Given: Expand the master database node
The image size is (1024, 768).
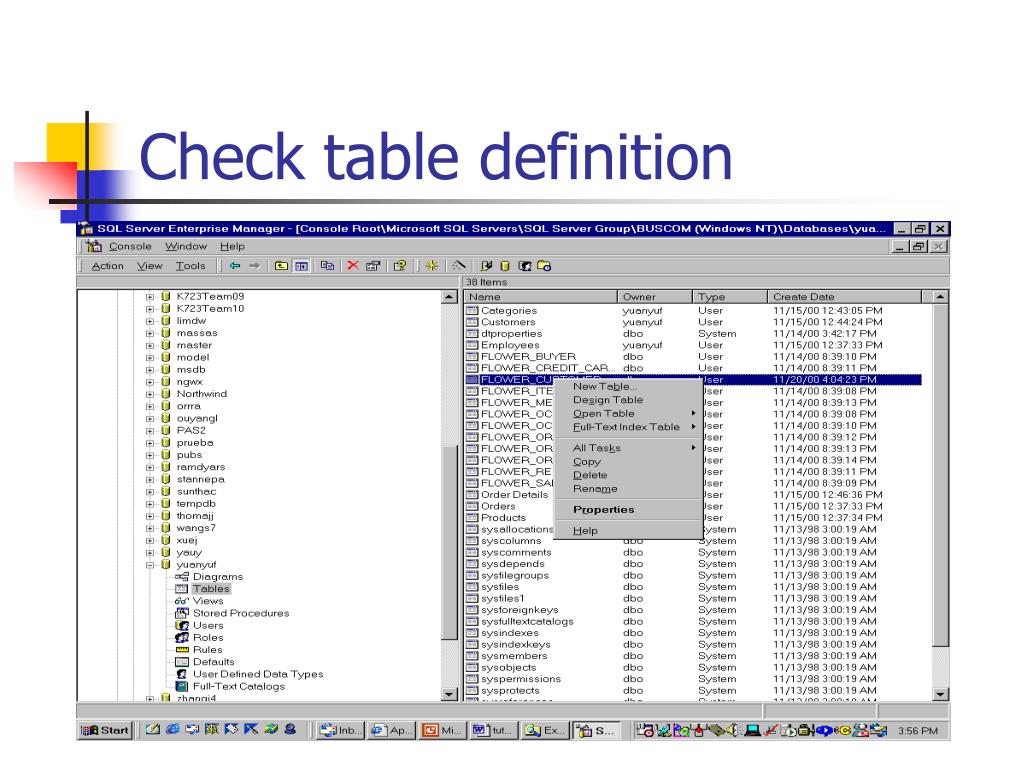Looking at the screenshot, I should [150, 345].
